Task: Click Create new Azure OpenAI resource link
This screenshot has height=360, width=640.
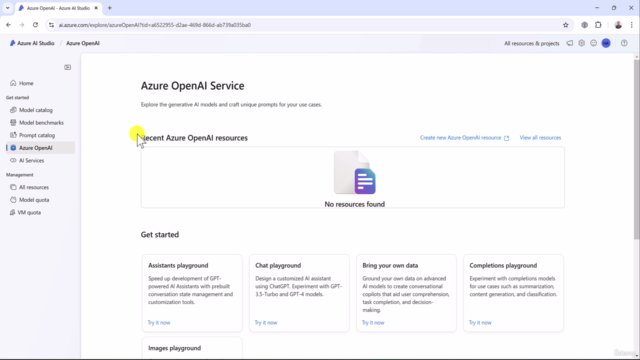Action: (464, 138)
